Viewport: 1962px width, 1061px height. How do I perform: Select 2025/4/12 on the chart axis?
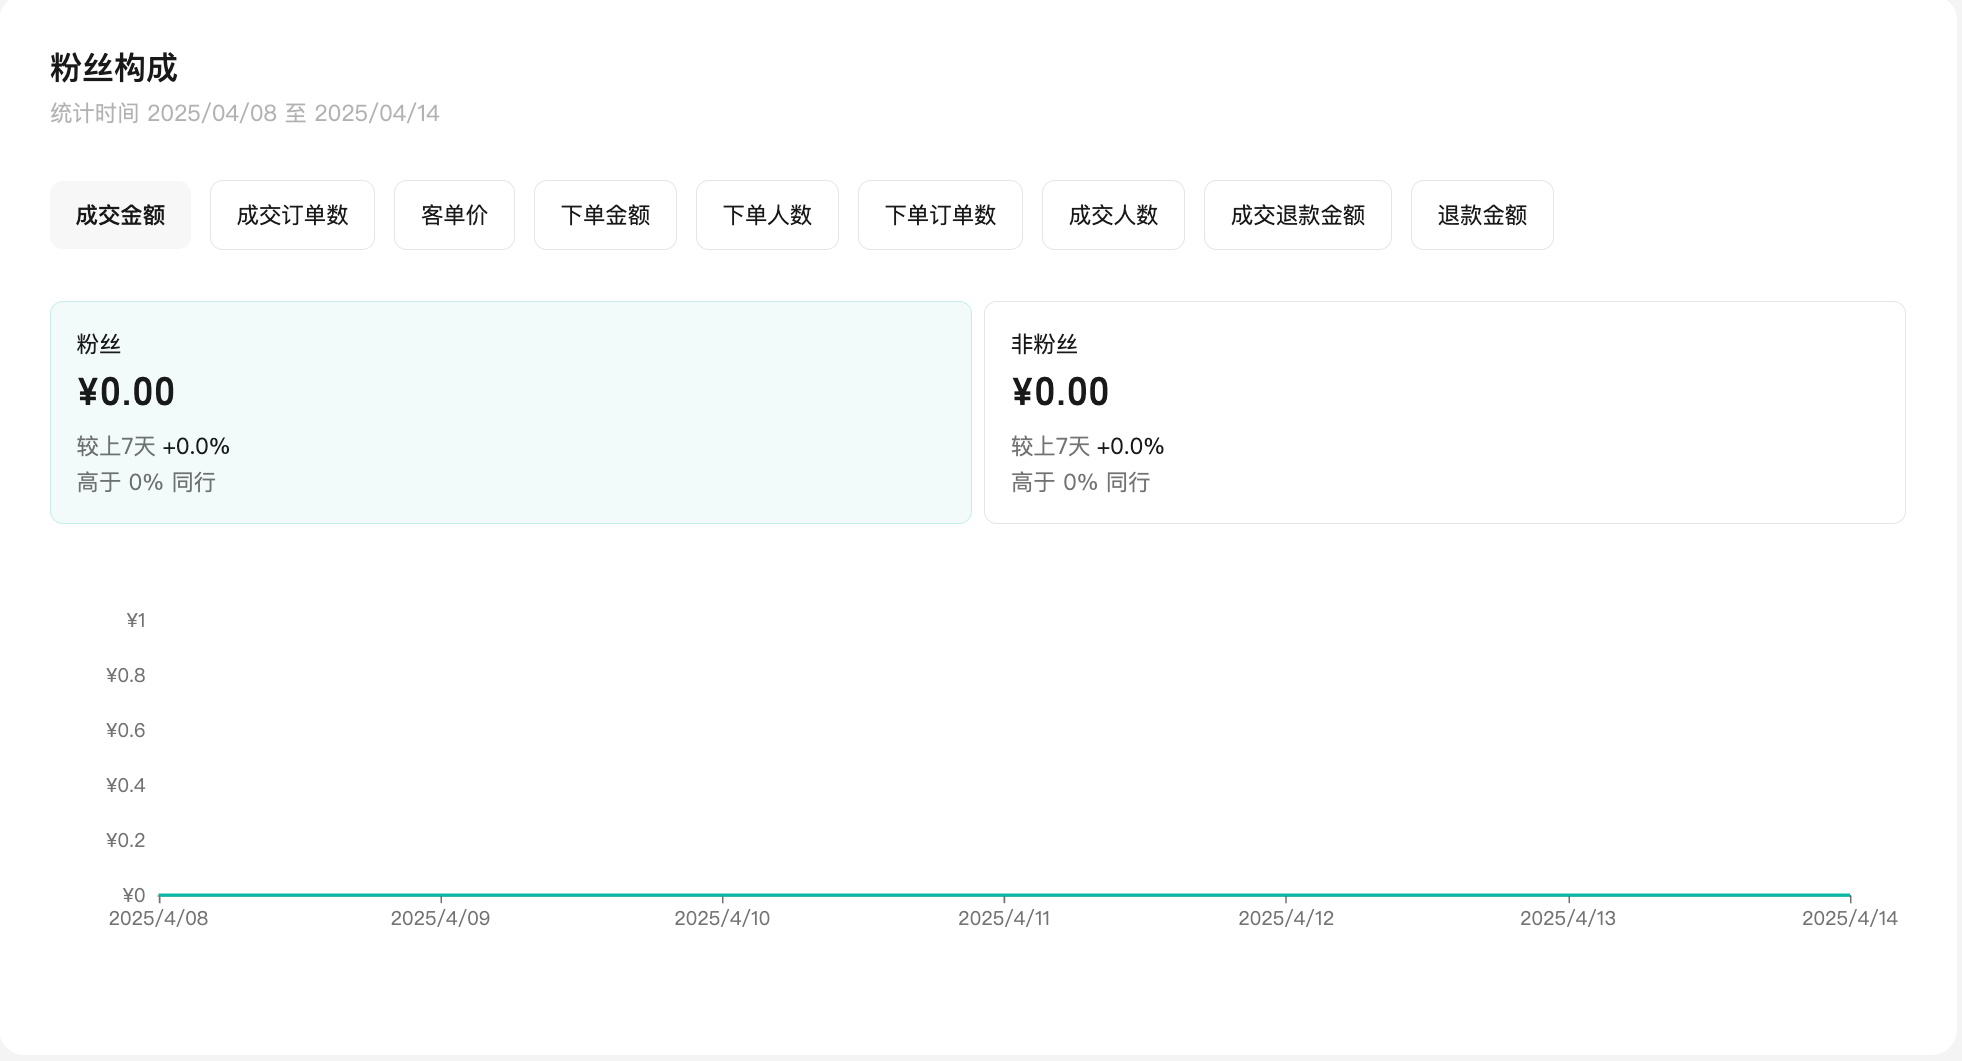1286,918
